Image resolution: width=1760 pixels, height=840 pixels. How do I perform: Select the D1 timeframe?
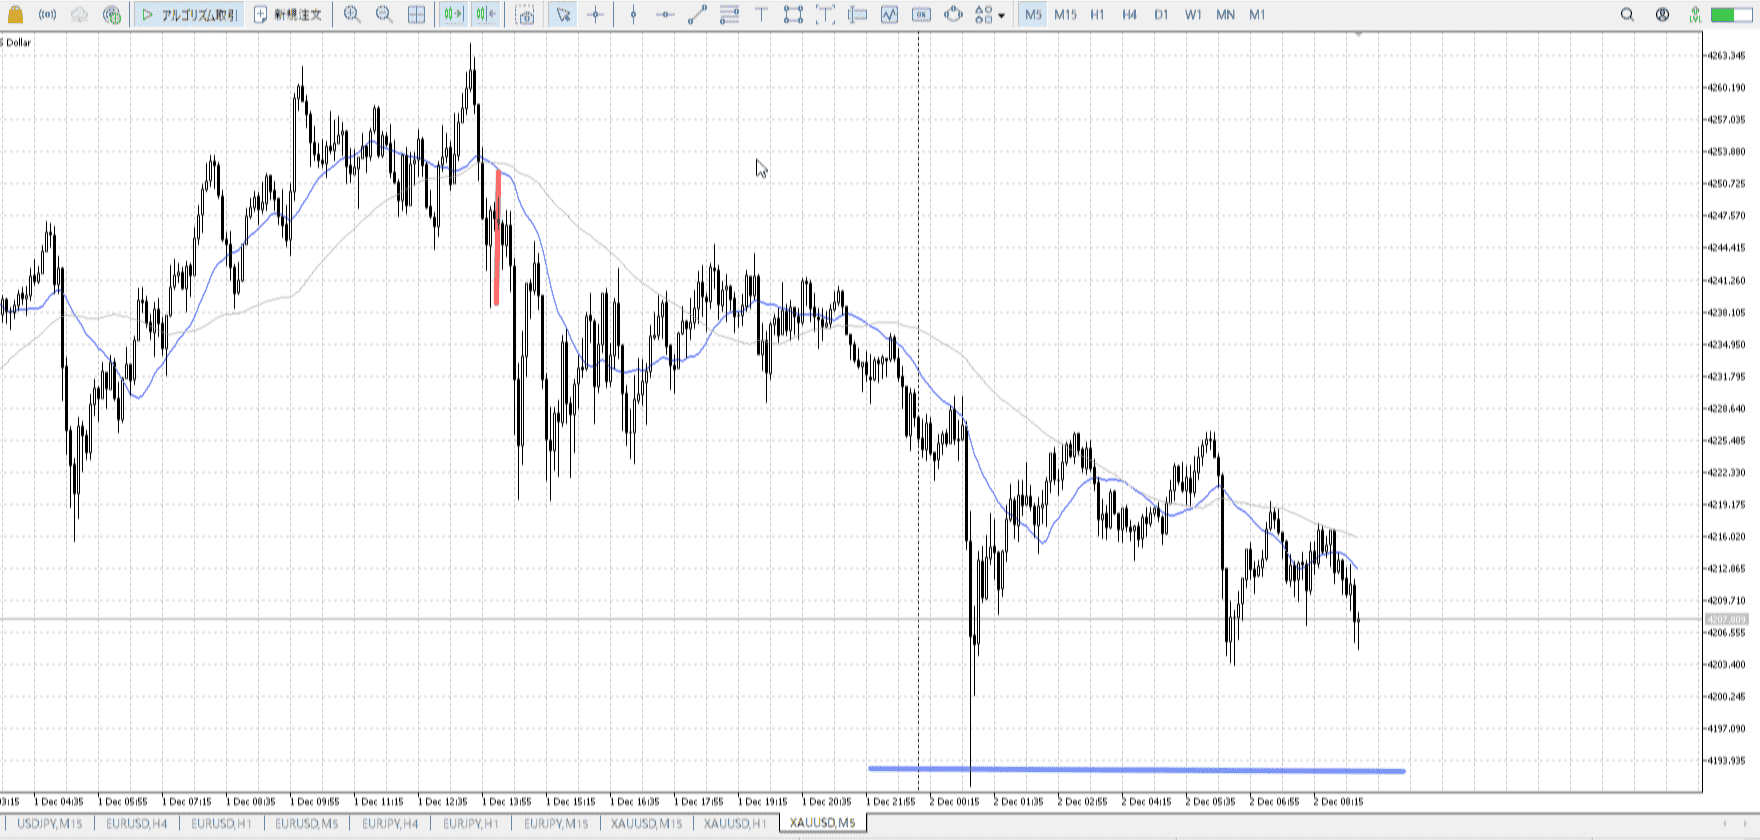1161,15
